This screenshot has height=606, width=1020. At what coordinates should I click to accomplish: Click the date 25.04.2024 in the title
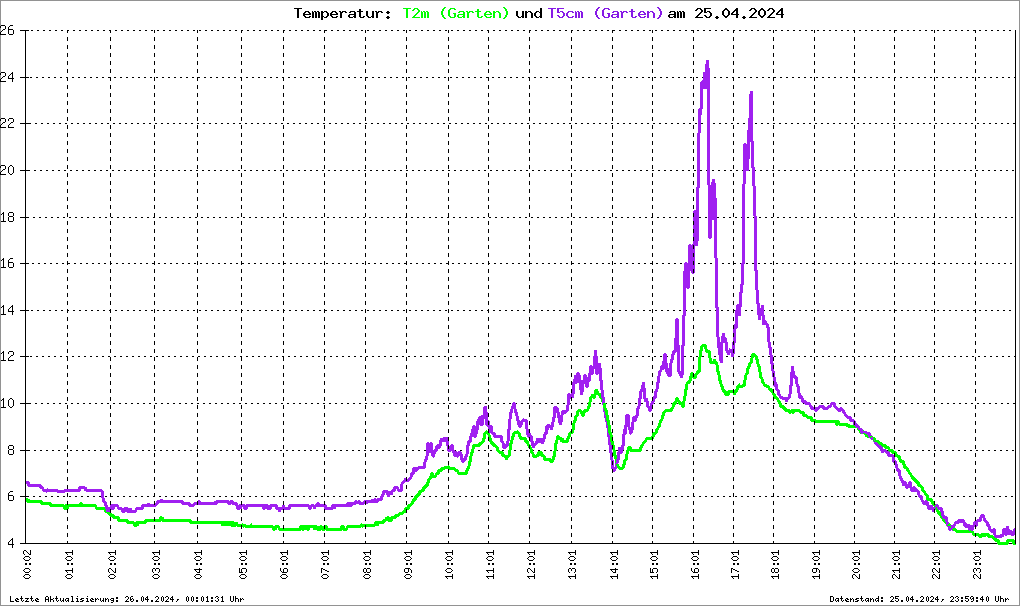click(x=739, y=13)
